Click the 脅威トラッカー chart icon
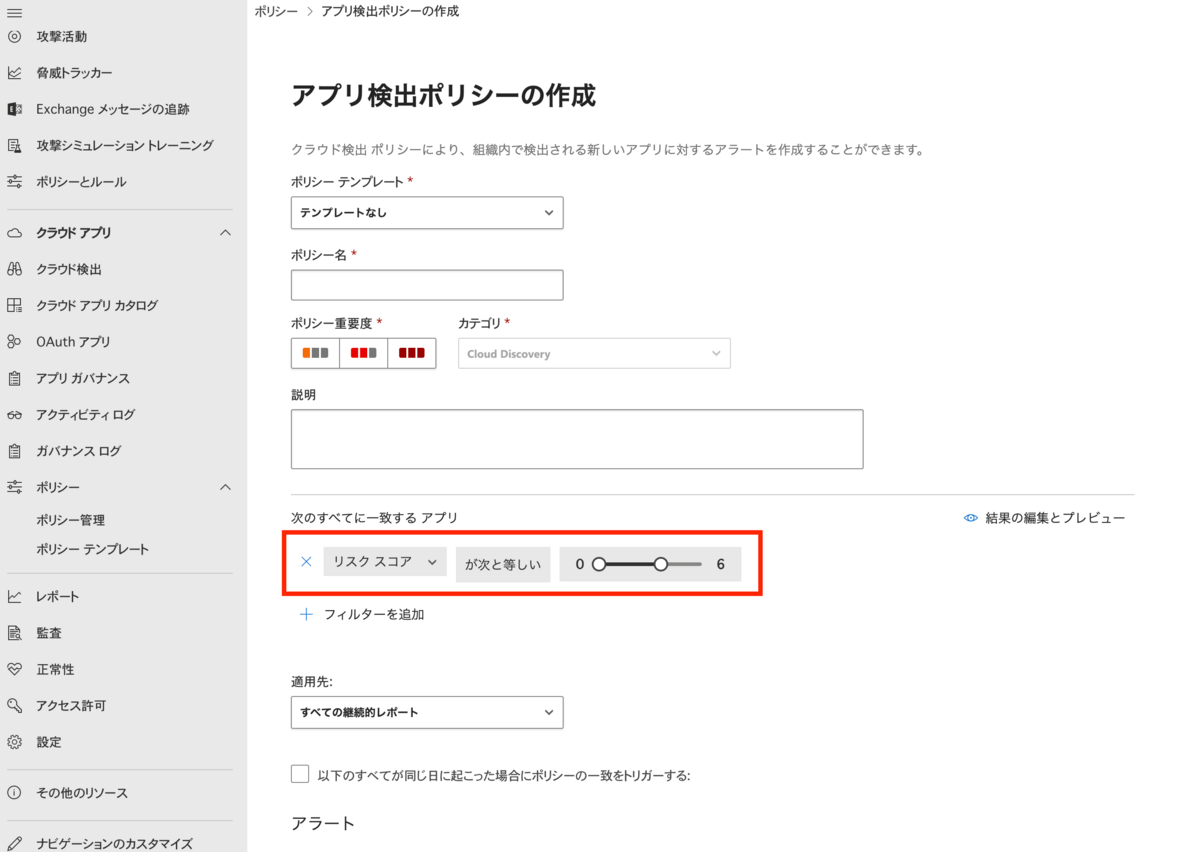1200x852 pixels. click(14, 73)
